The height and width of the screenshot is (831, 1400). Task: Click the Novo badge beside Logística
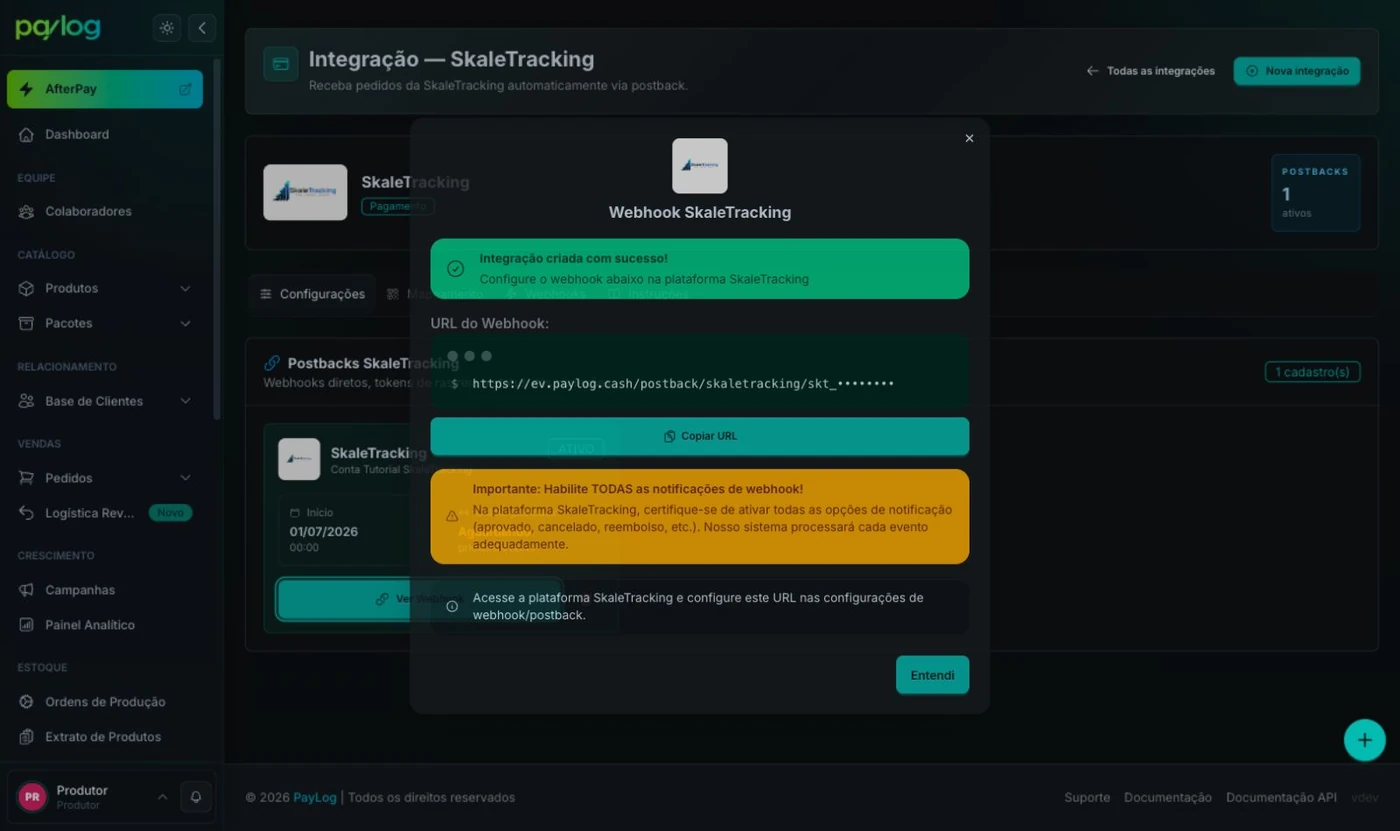coord(170,513)
